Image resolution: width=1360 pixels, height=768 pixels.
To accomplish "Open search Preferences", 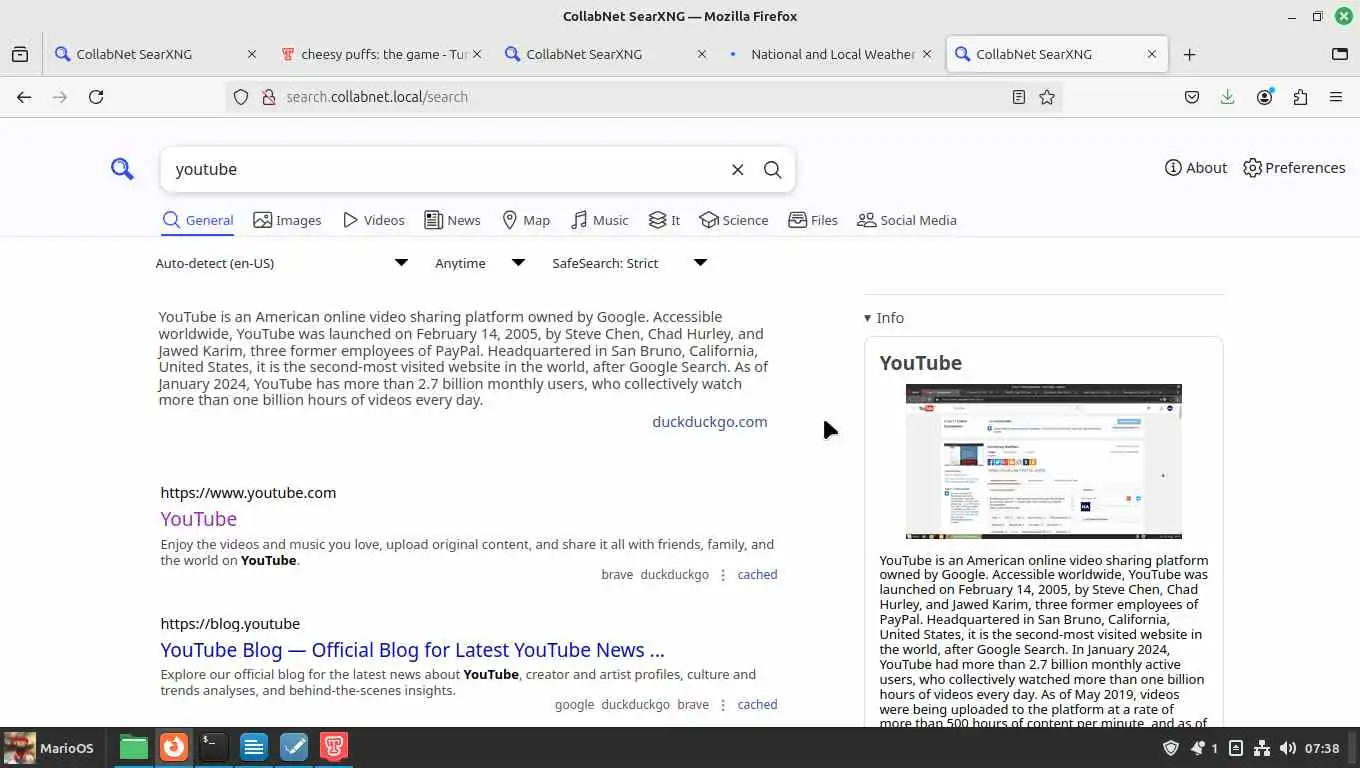I will coord(1294,168).
